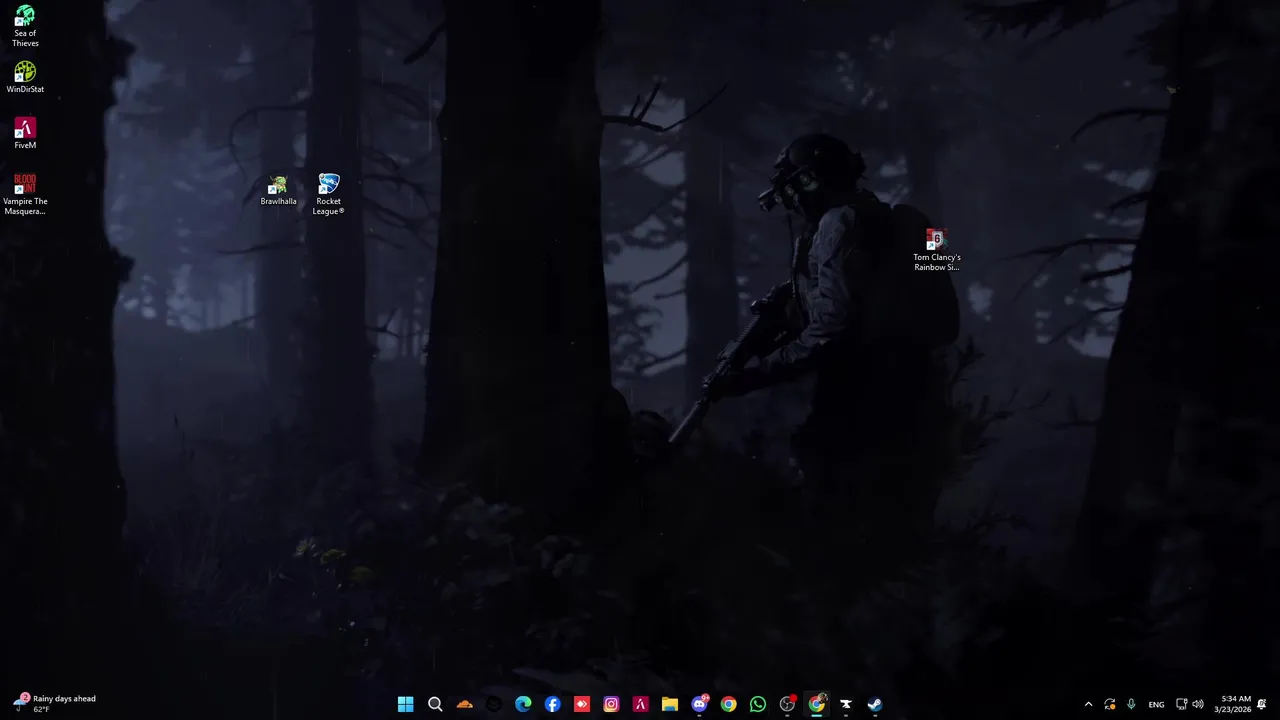This screenshot has height=720, width=1280.
Task: Launch the orange Cloudflare taskbar app
Action: pos(464,704)
